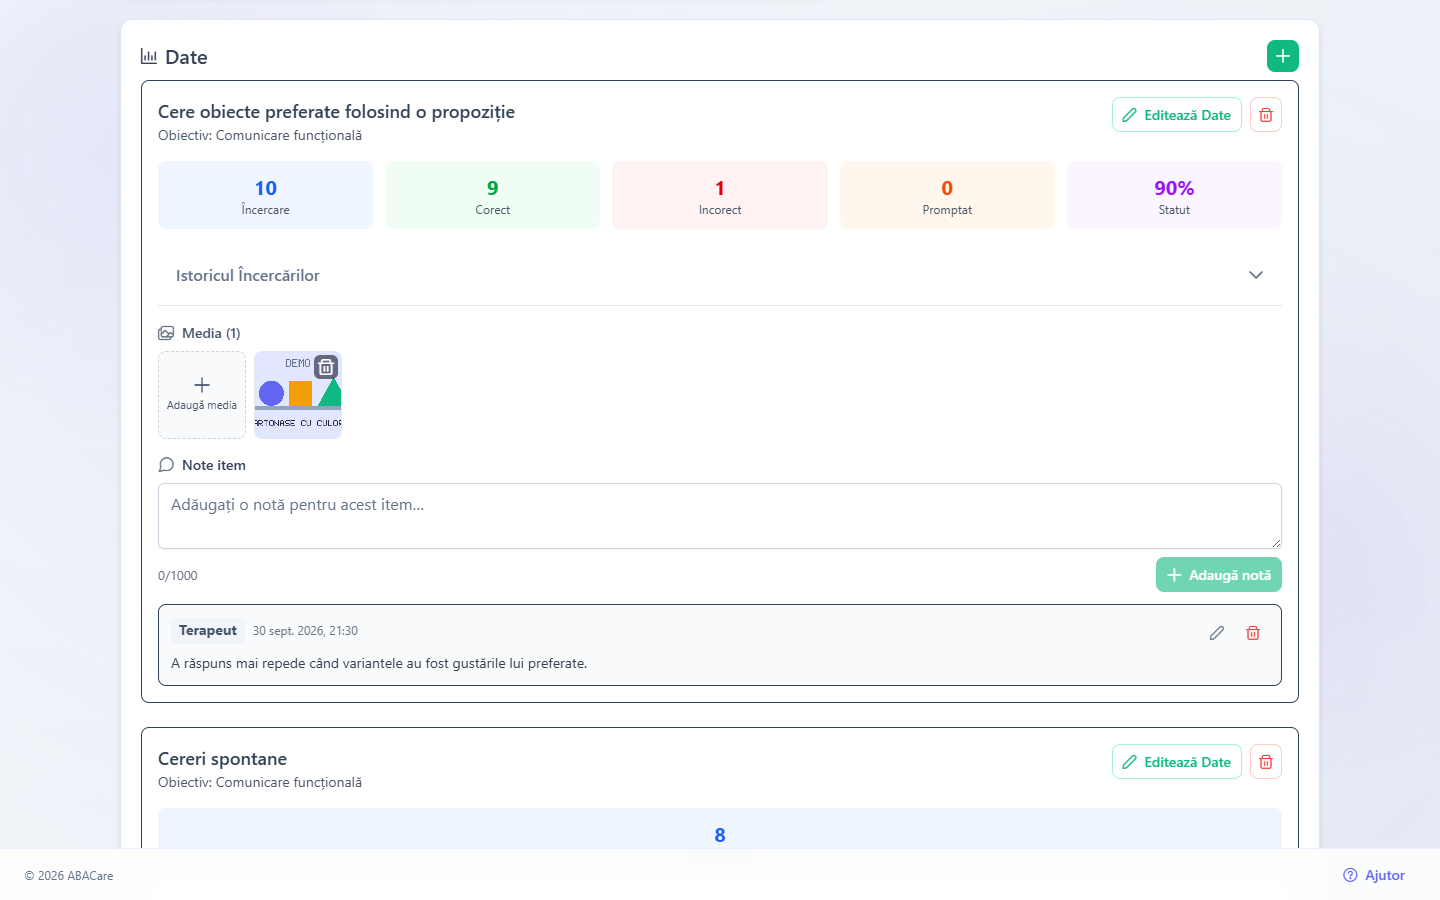Click the green plus button beside Date
The width and height of the screenshot is (1440, 900).
(1283, 56)
